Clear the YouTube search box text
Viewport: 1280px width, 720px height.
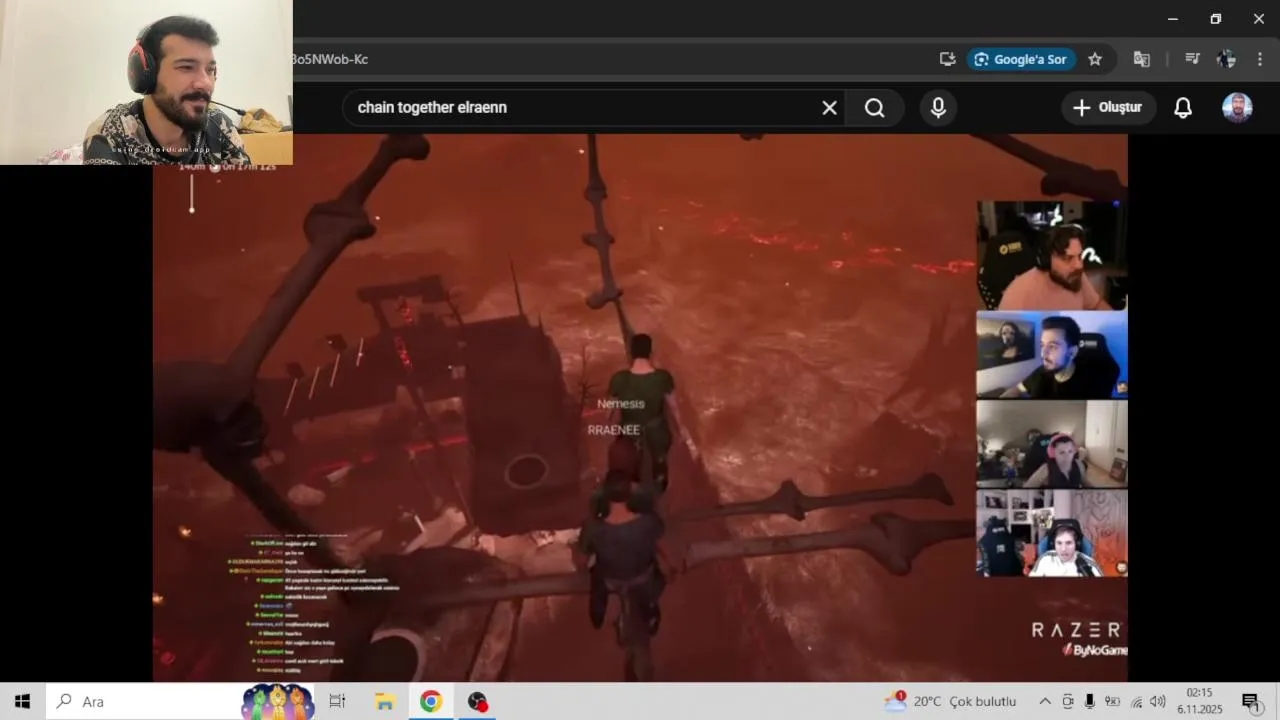(x=829, y=108)
